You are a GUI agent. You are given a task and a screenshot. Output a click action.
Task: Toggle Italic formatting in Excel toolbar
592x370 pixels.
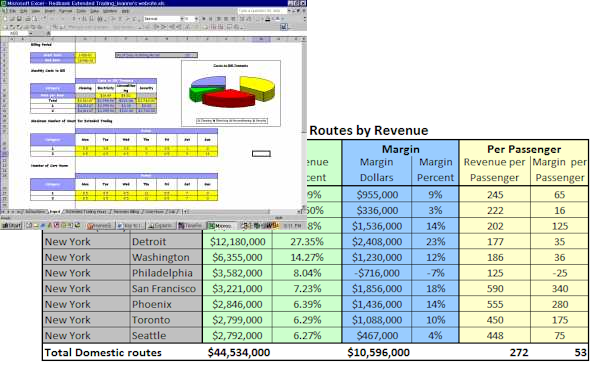(x=211, y=18)
